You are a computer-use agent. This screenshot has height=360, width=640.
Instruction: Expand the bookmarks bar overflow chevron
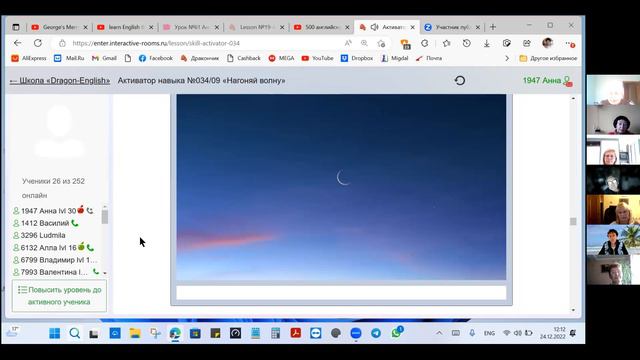(x=507, y=58)
